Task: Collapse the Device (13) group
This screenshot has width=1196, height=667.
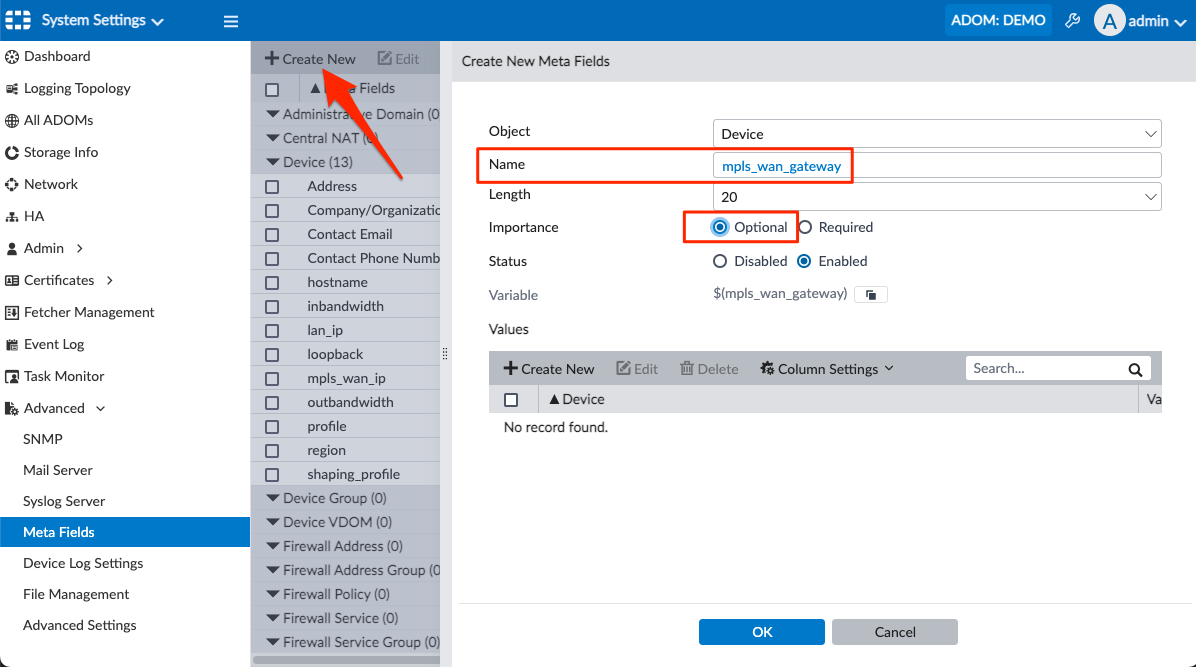Action: point(272,161)
